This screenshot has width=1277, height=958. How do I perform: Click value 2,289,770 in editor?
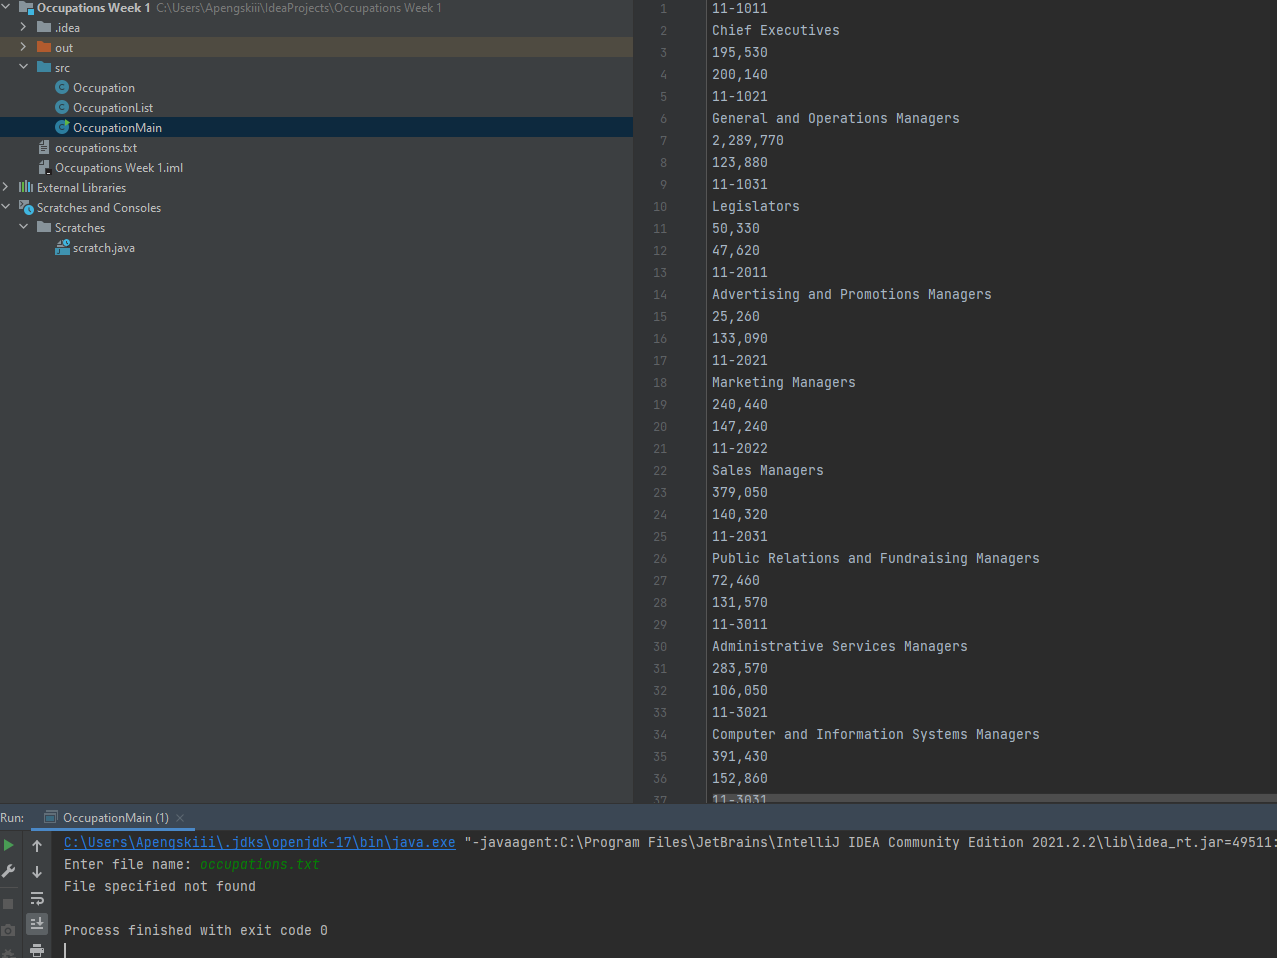pyautogui.click(x=748, y=140)
